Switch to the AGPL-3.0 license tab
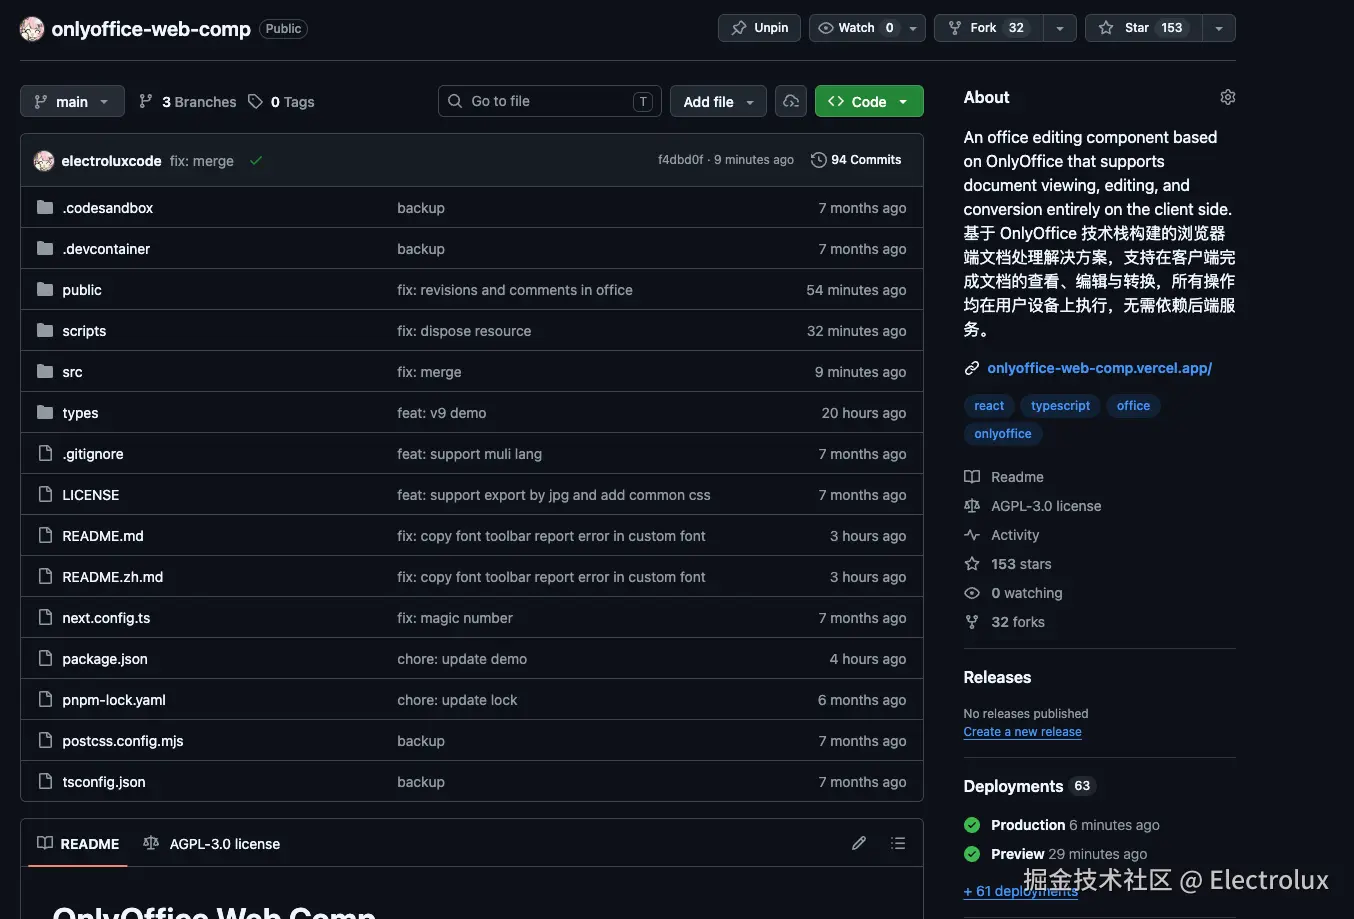This screenshot has height=919, width=1354. click(212, 843)
